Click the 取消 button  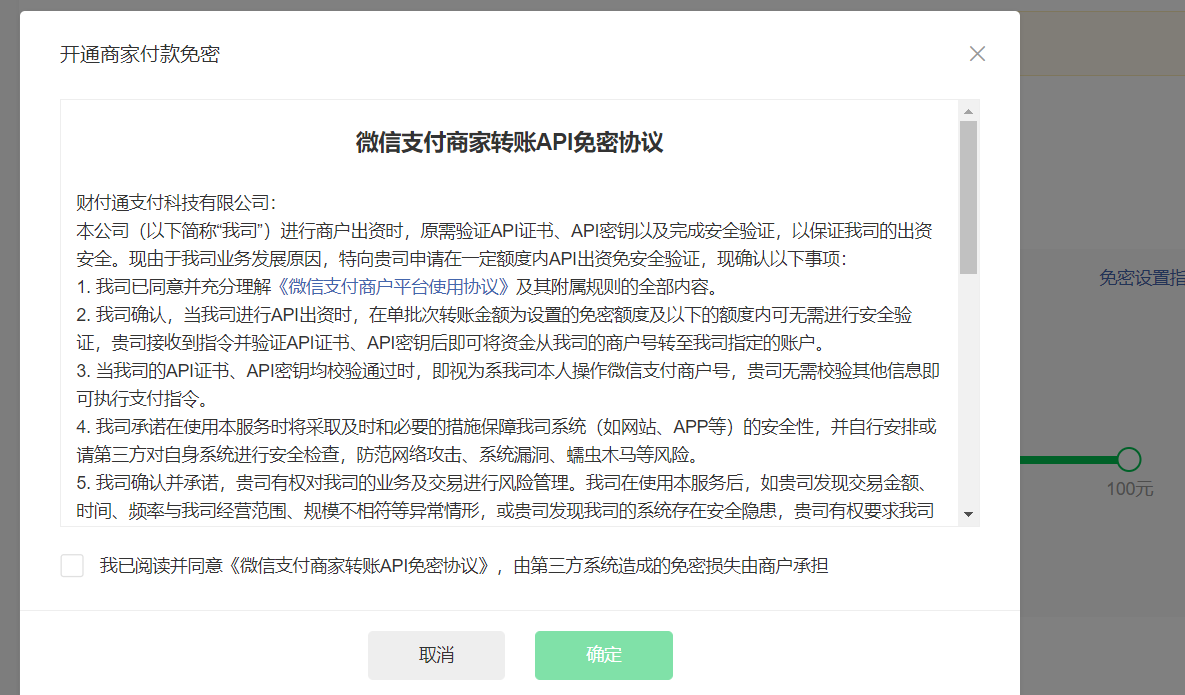pyautogui.click(x=436, y=655)
